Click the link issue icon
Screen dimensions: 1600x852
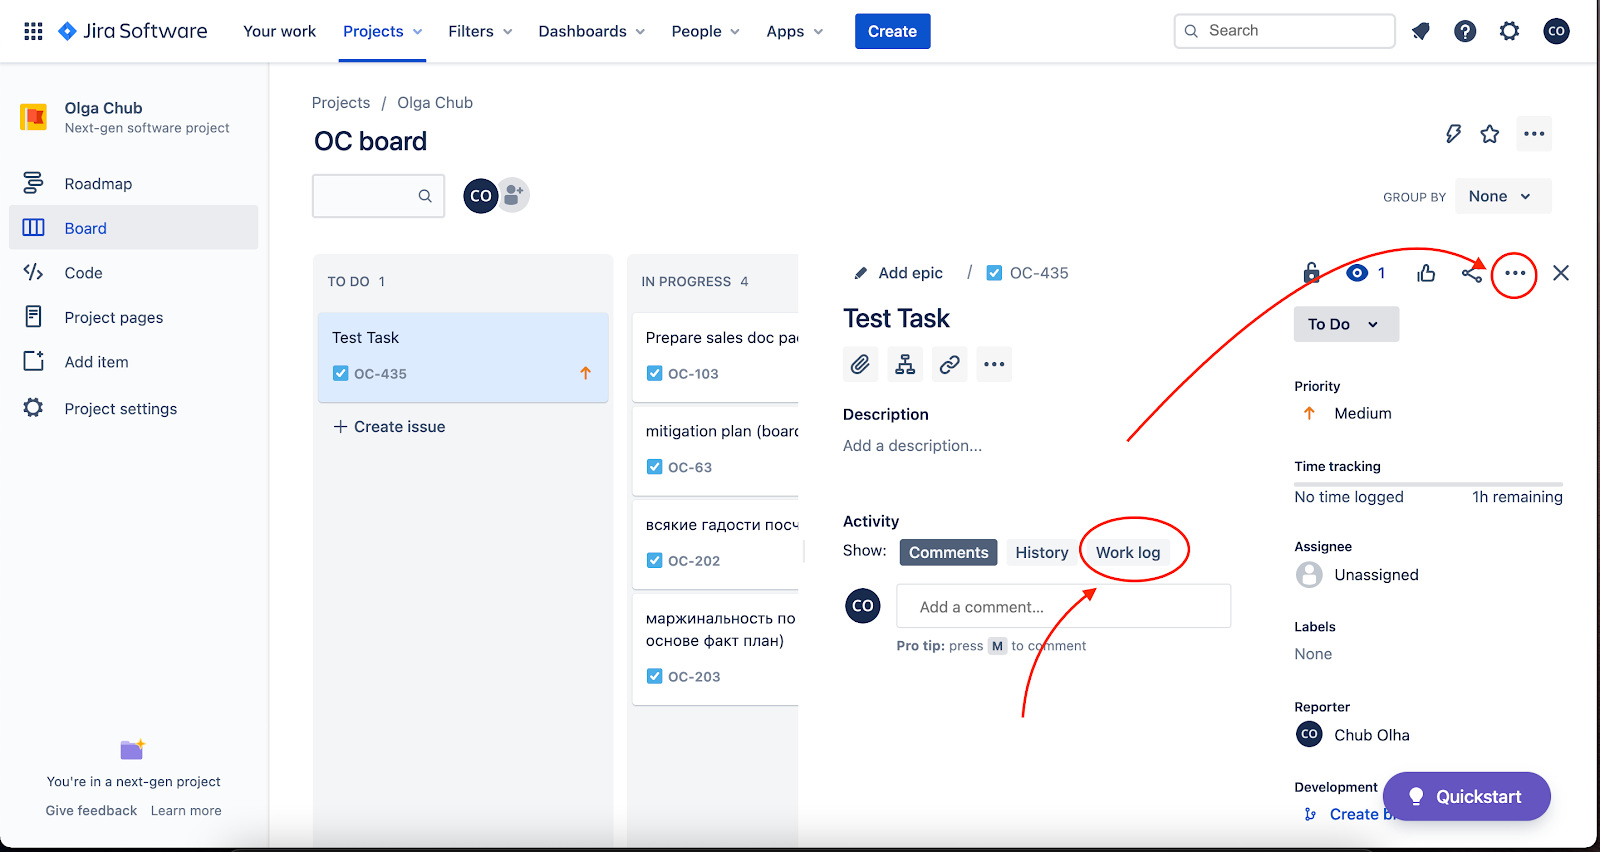pyautogui.click(x=949, y=365)
